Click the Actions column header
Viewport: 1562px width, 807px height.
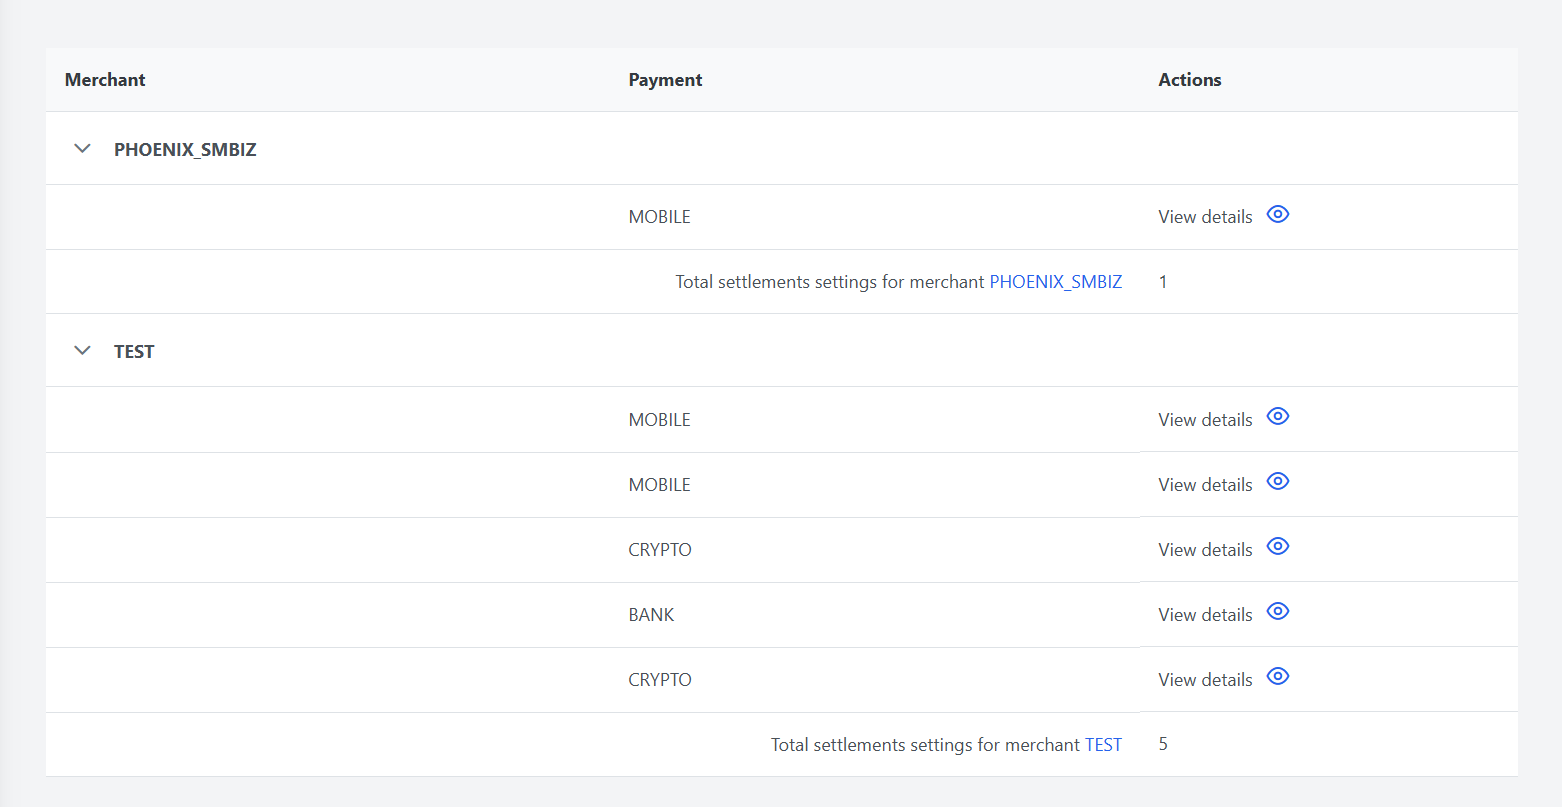(1189, 80)
